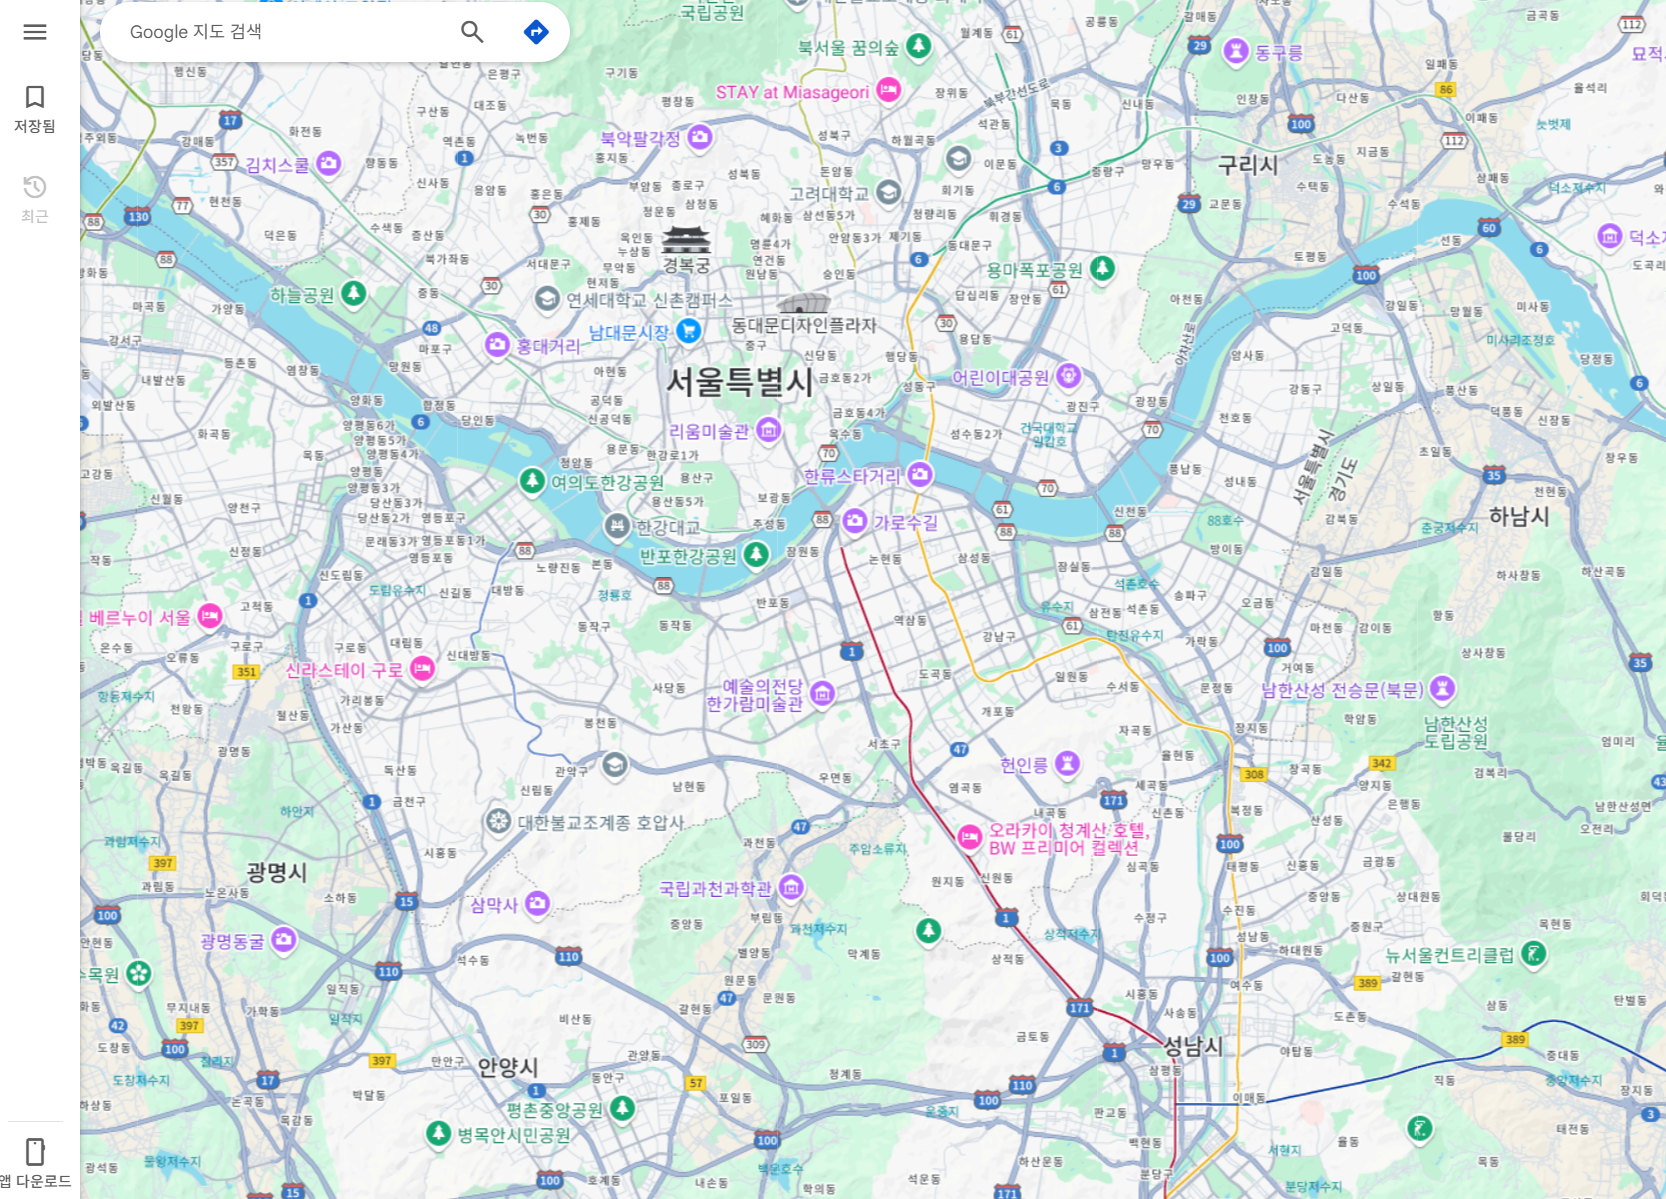This screenshot has width=1666, height=1199.
Task: Click the 연세대학교 신촌캠퍼스 university marker
Action: [546, 299]
